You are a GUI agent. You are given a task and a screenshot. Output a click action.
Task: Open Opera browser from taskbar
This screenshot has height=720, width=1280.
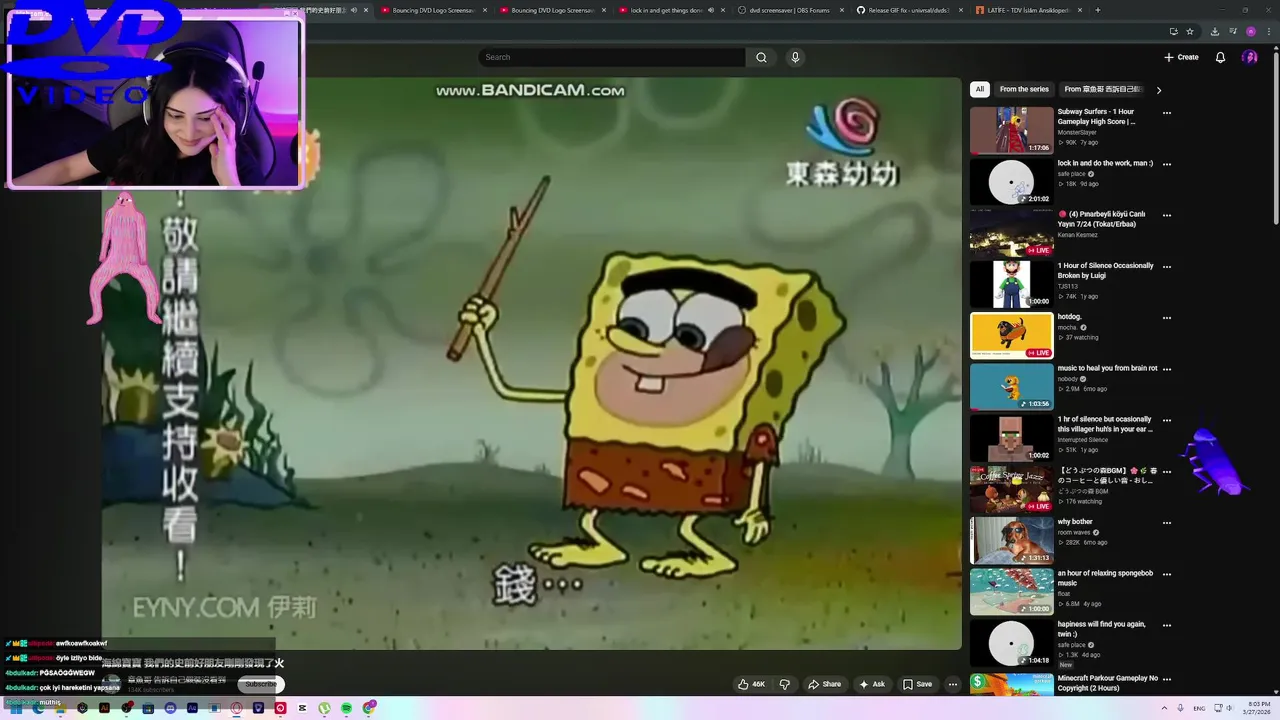236,708
